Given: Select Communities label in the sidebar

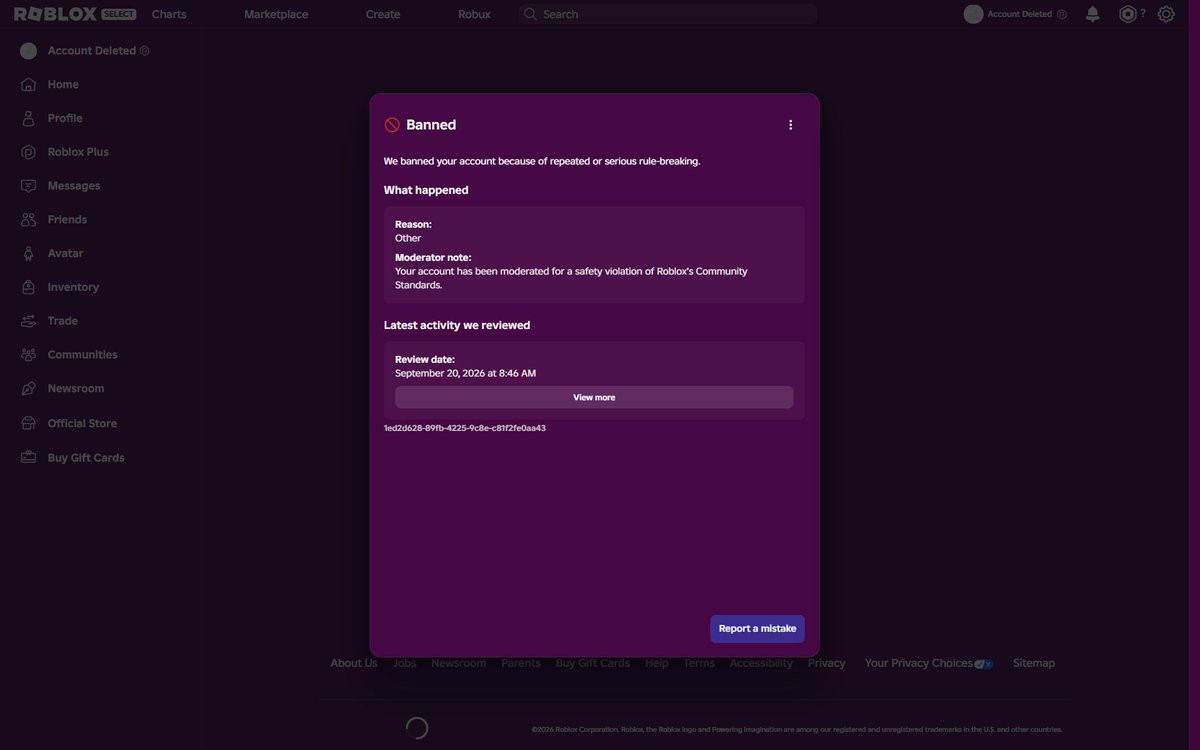Looking at the screenshot, I should click(x=83, y=355).
